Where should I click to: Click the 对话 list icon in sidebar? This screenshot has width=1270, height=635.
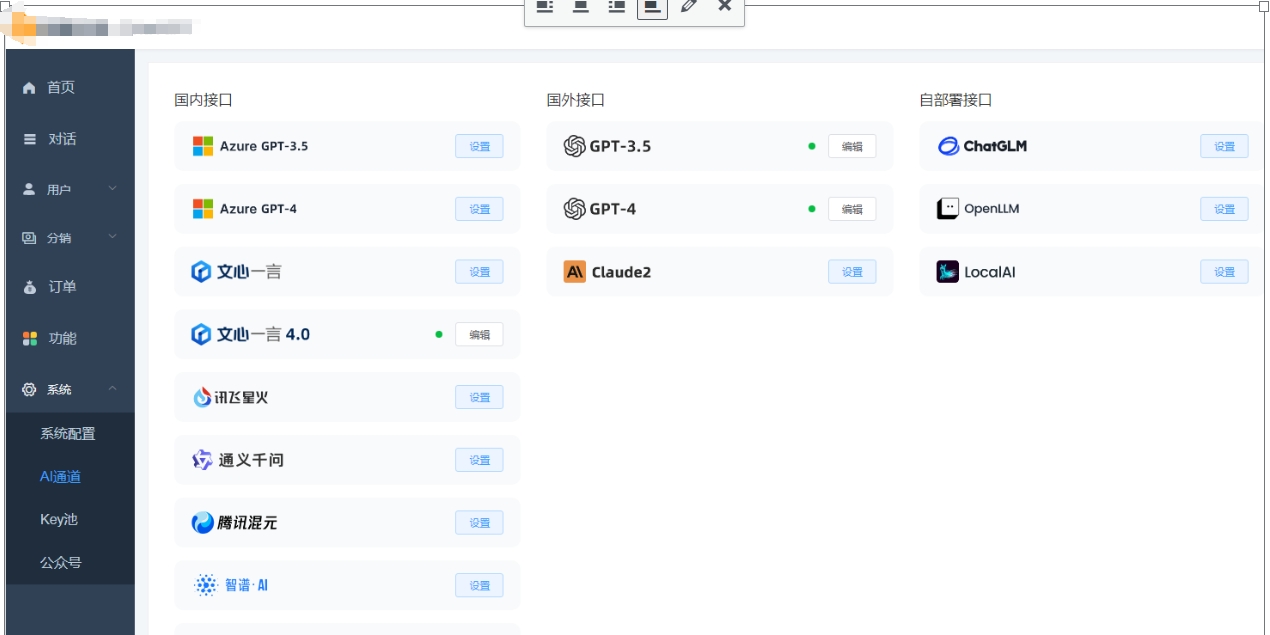click(29, 139)
